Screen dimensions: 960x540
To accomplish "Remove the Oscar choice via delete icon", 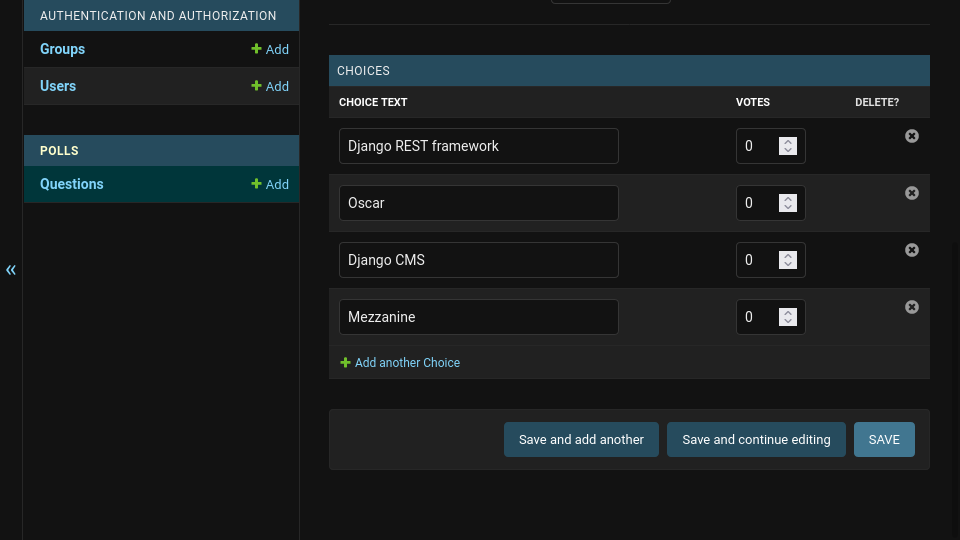I will [912, 193].
